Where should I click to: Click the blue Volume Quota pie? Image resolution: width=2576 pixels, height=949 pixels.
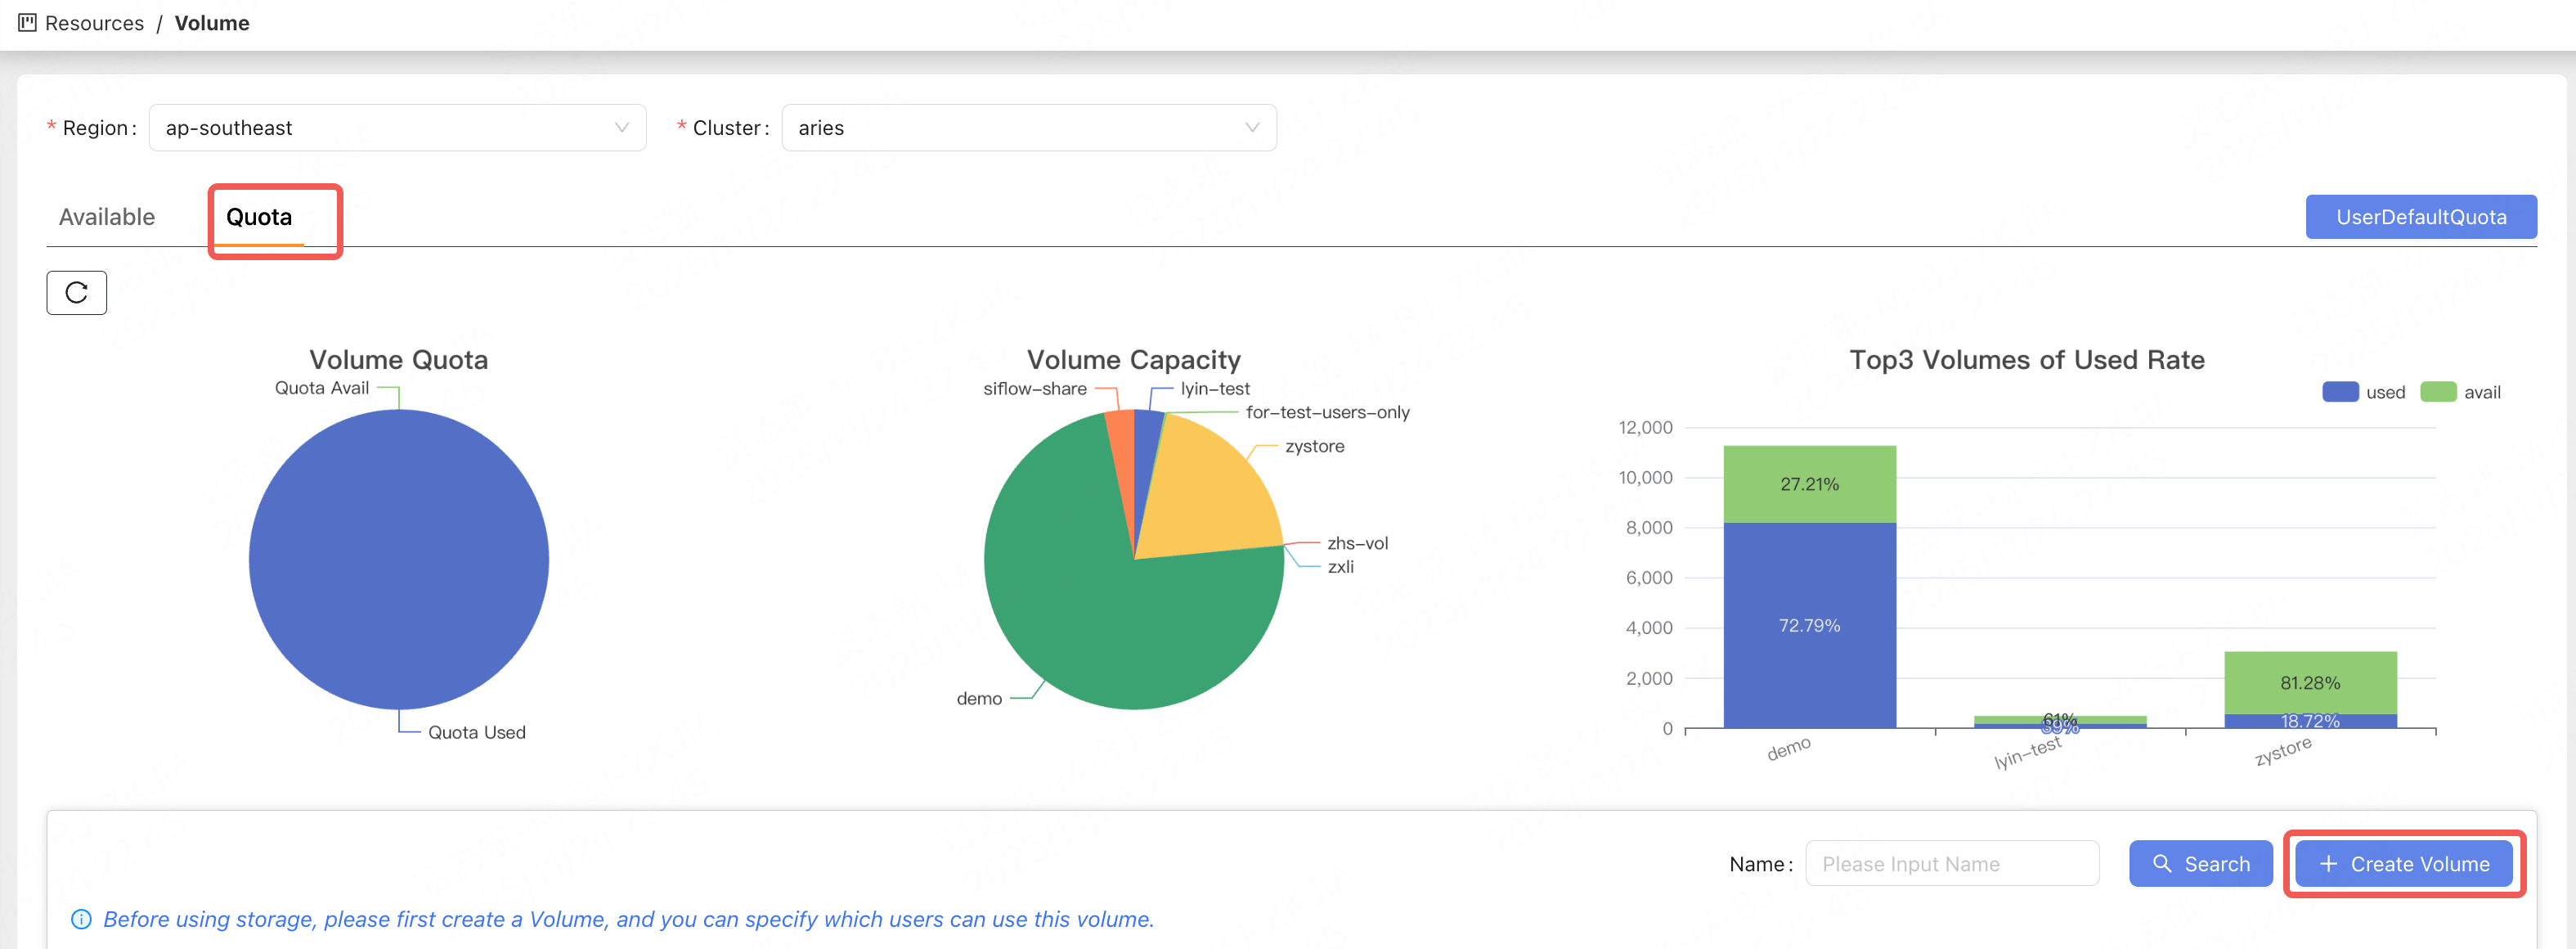click(x=399, y=559)
